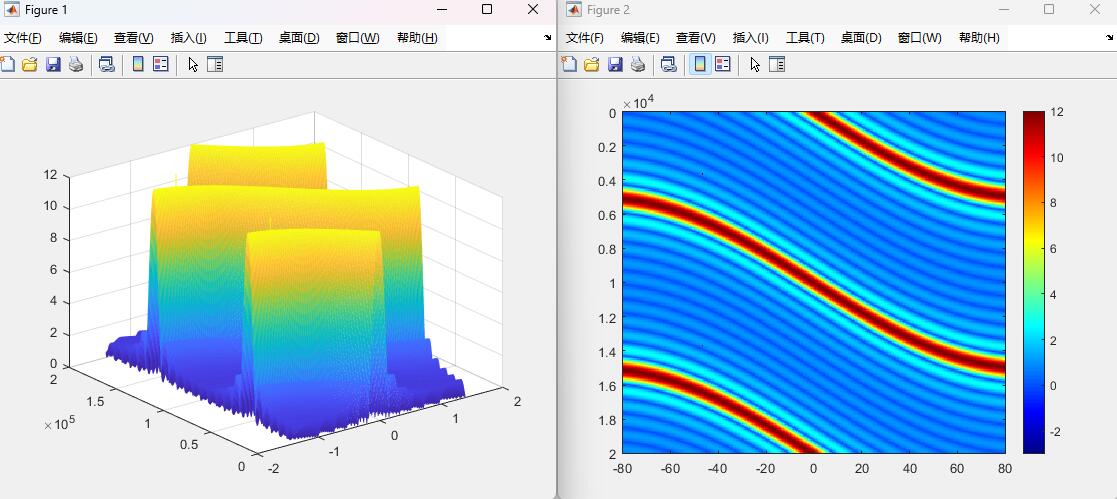The width and height of the screenshot is (1117, 499).
Task: Open 插入(I) menu in Figure 1
Action: coord(189,38)
